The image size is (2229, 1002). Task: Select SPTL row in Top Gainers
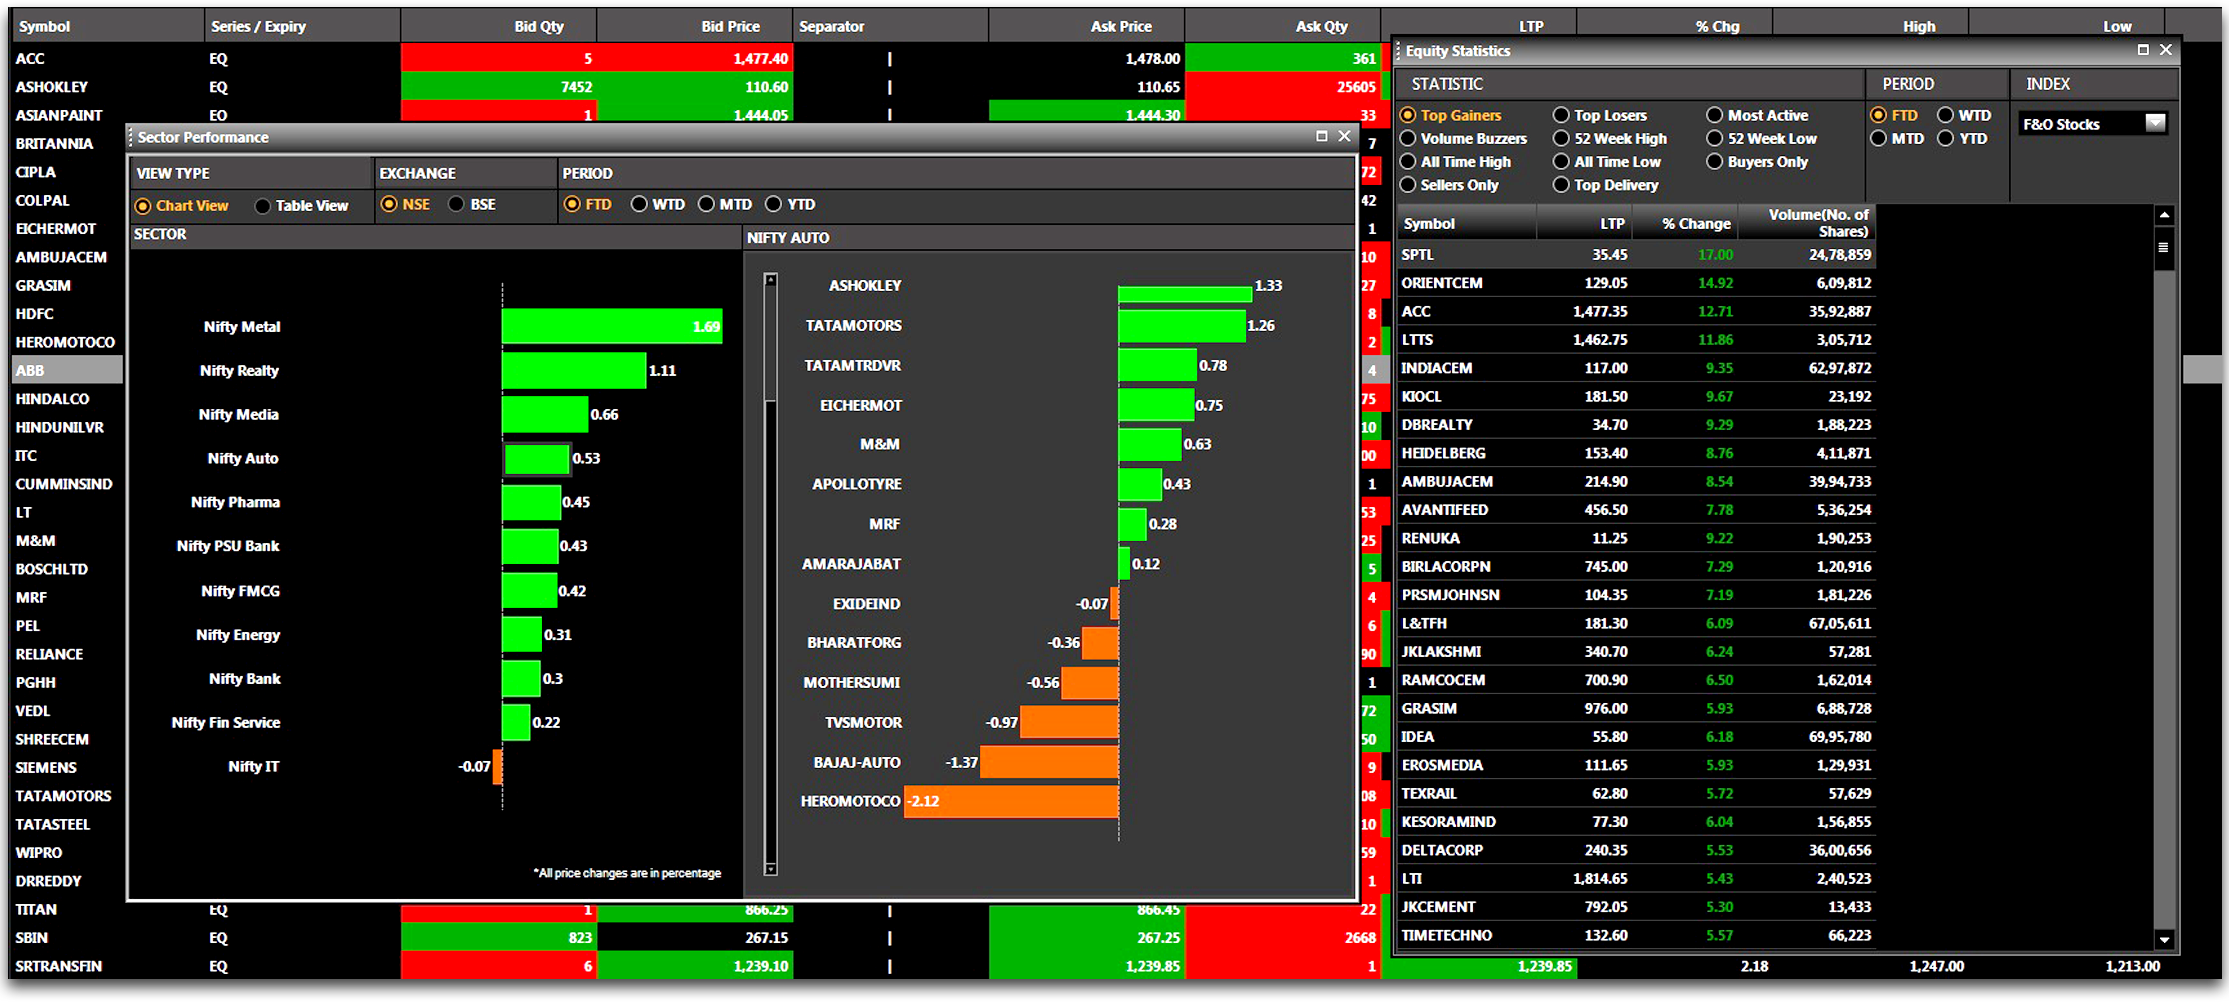pyautogui.click(x=1635, y=255)
